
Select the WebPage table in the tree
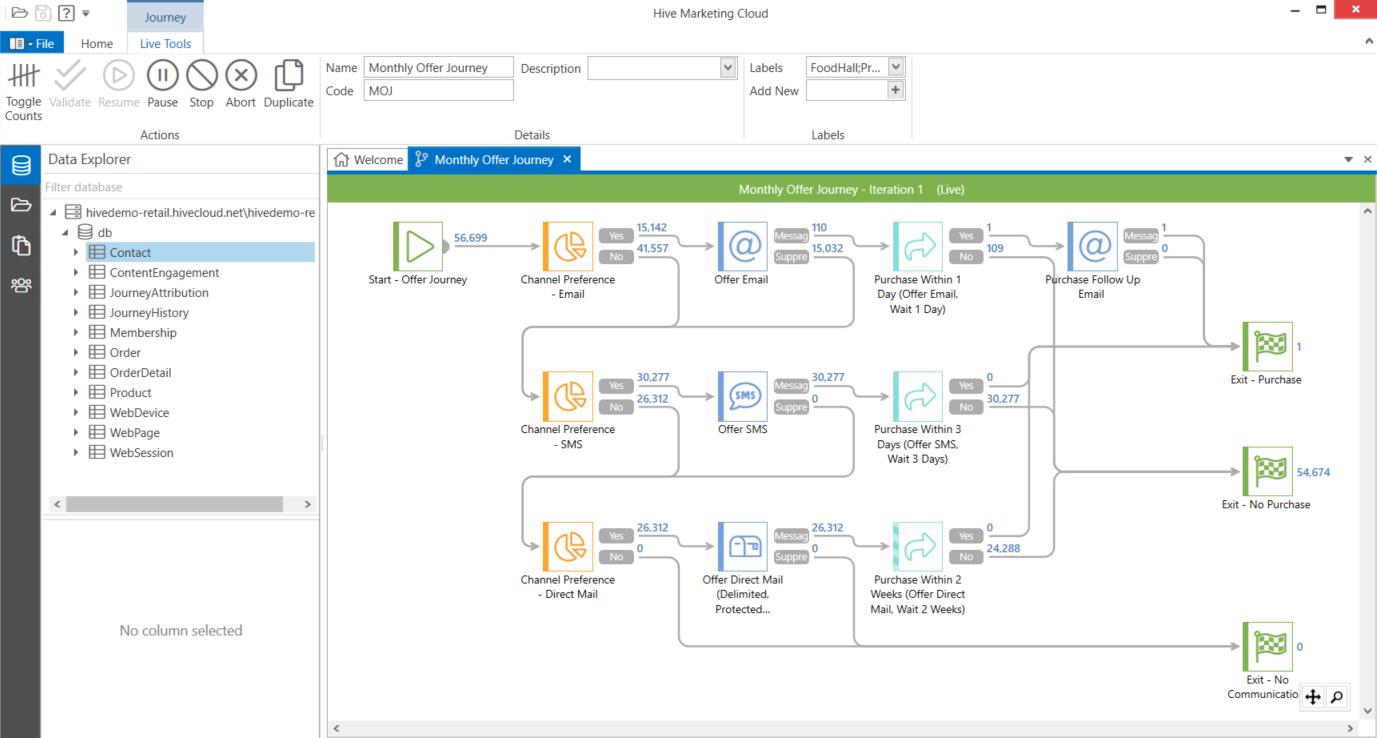point(135,432)
